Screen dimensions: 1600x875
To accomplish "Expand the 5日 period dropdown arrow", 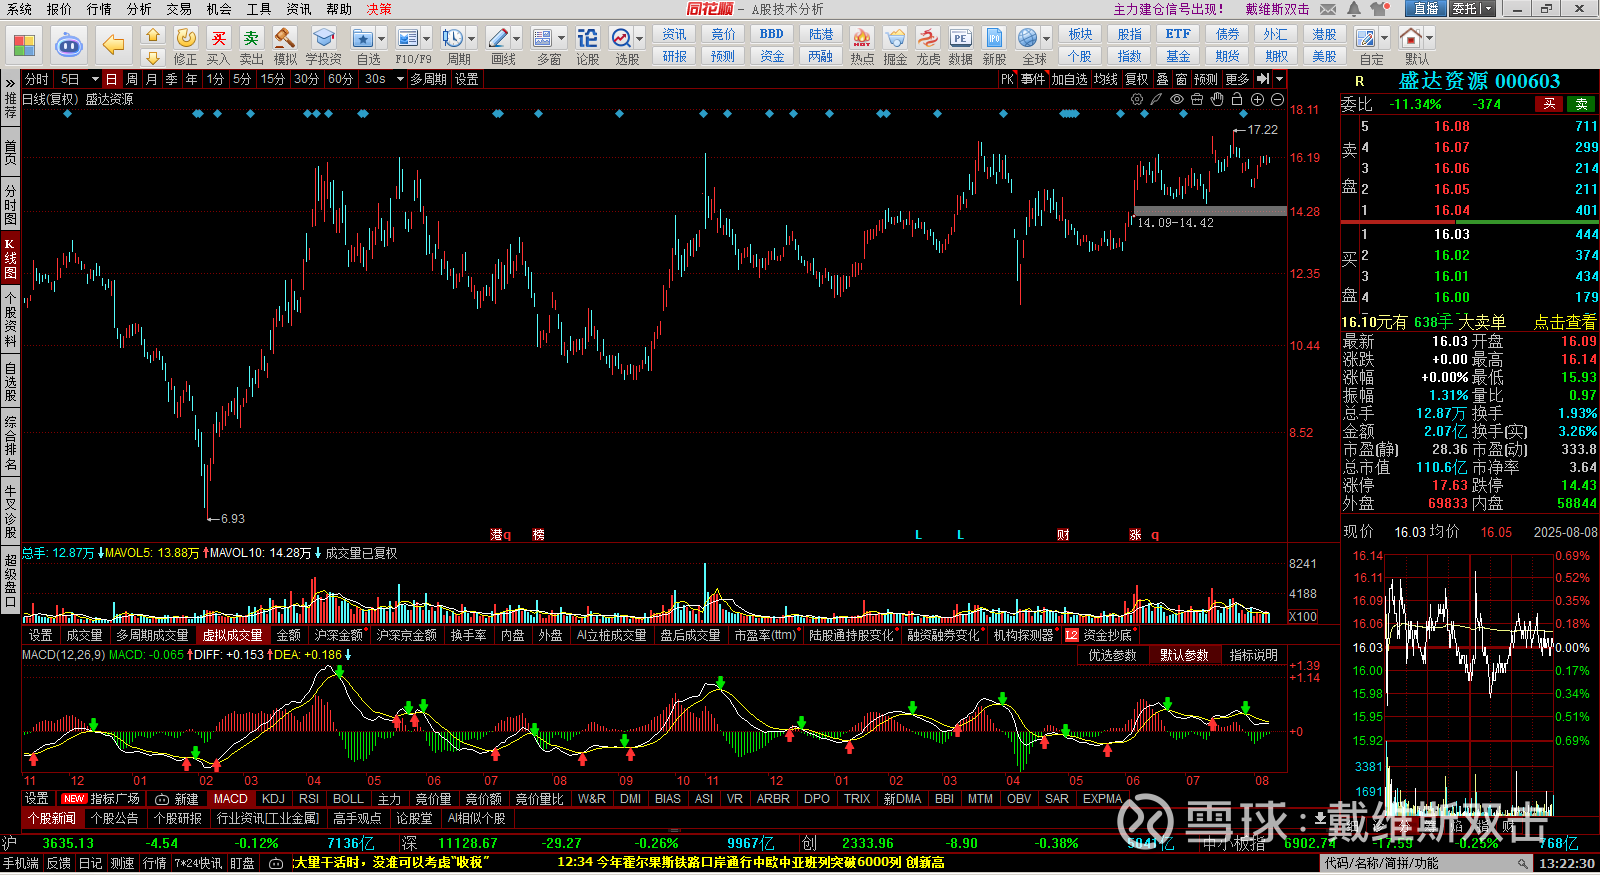I will click(95, 79).
